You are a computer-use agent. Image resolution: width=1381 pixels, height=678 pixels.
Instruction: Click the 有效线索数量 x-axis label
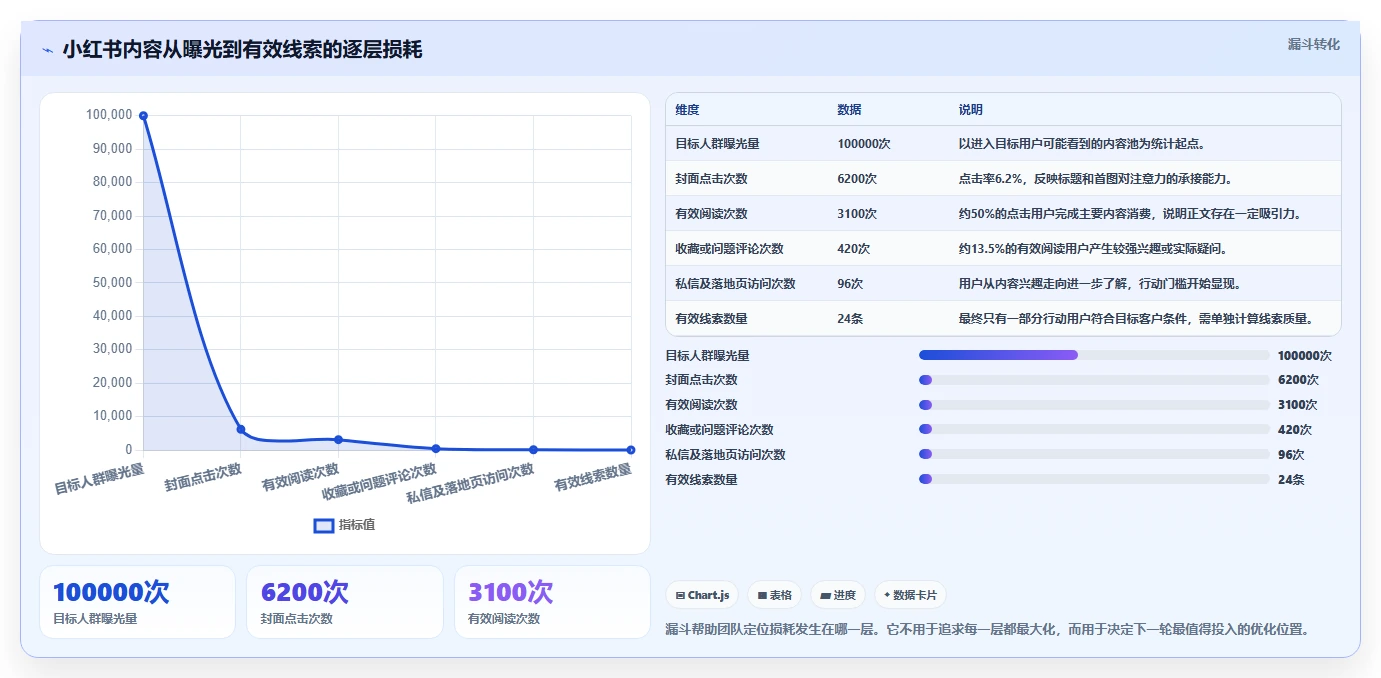593,477
